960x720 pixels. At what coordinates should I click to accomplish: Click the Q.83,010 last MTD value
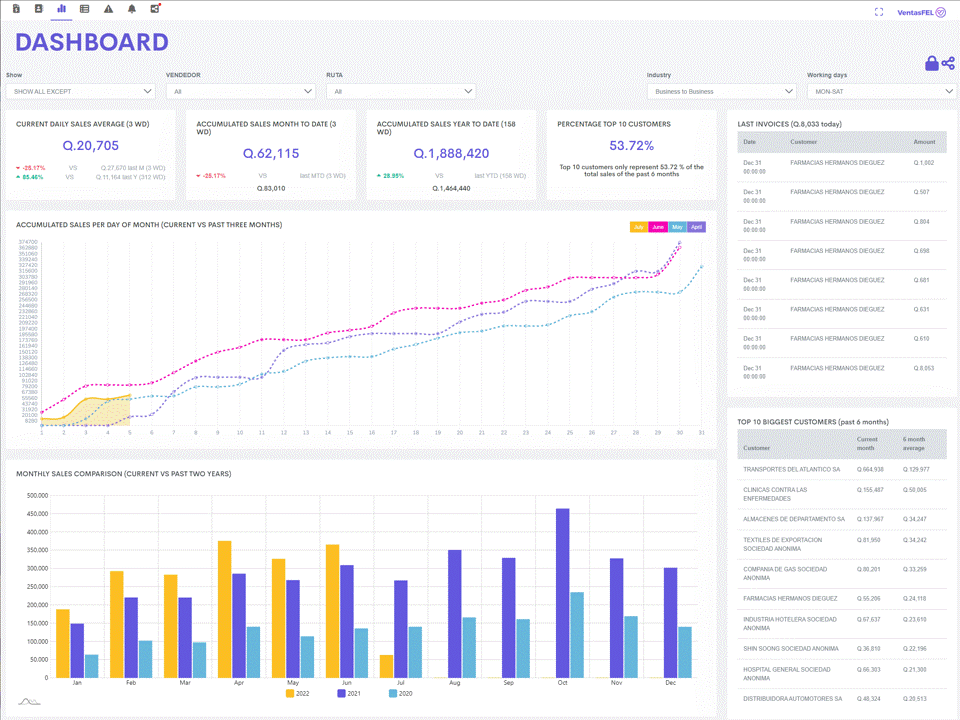coord(271,189)
